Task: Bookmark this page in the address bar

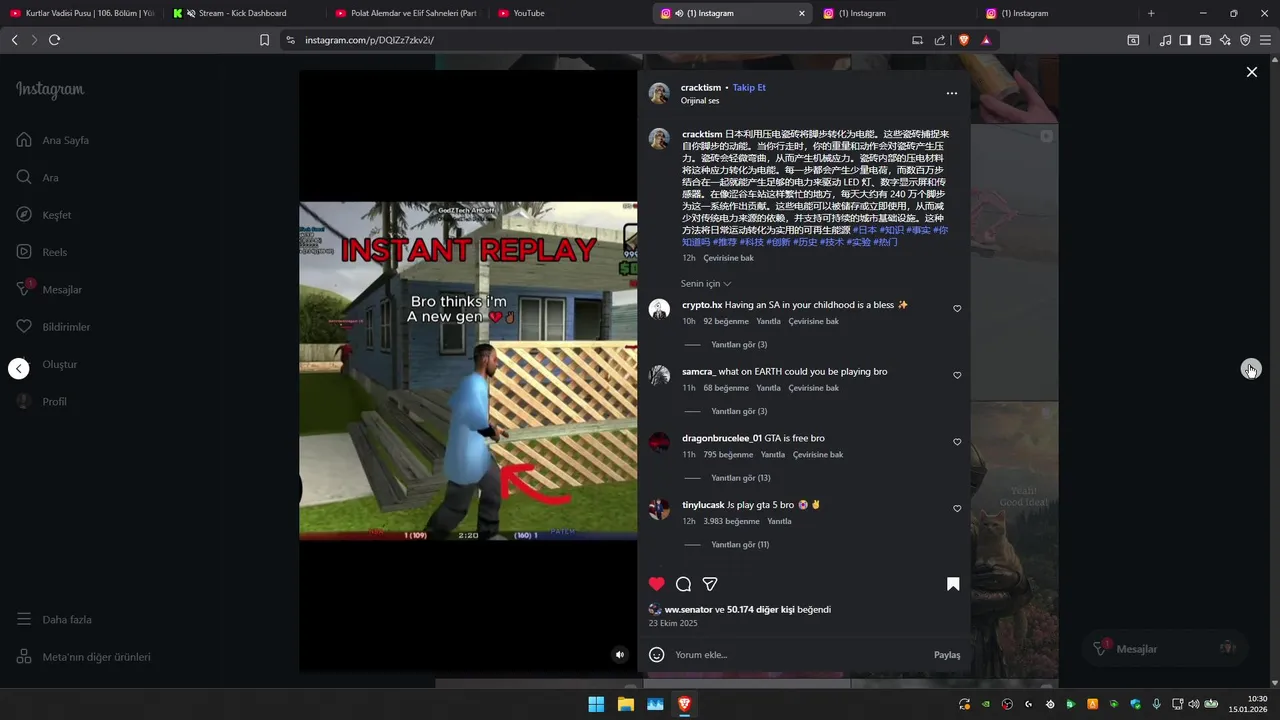Action: point(264,40)
